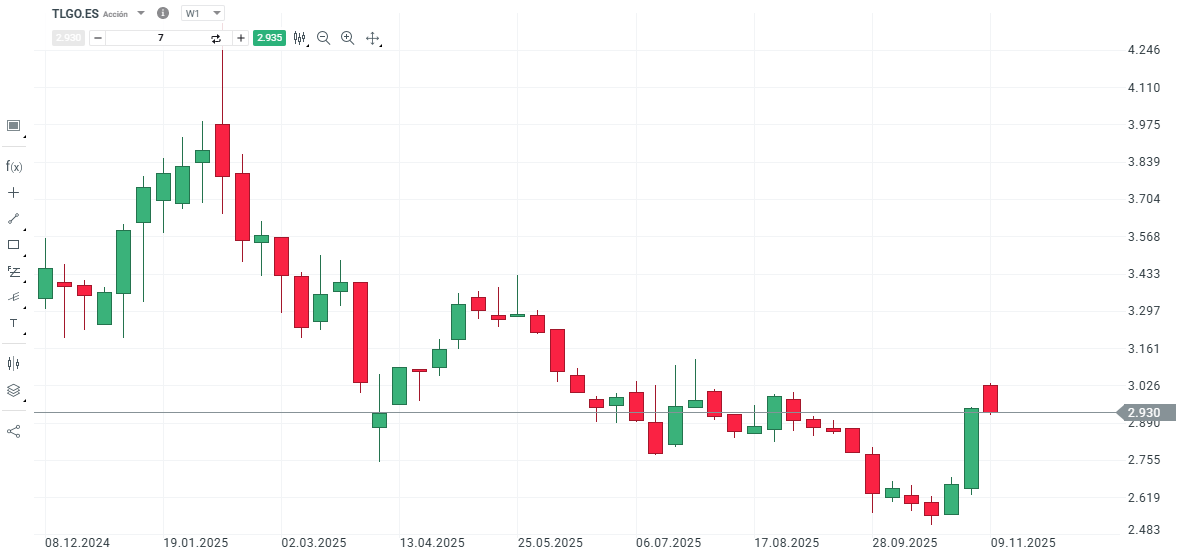Select the rectangle shape tool

pyautogui.click(x=14, y=244)
